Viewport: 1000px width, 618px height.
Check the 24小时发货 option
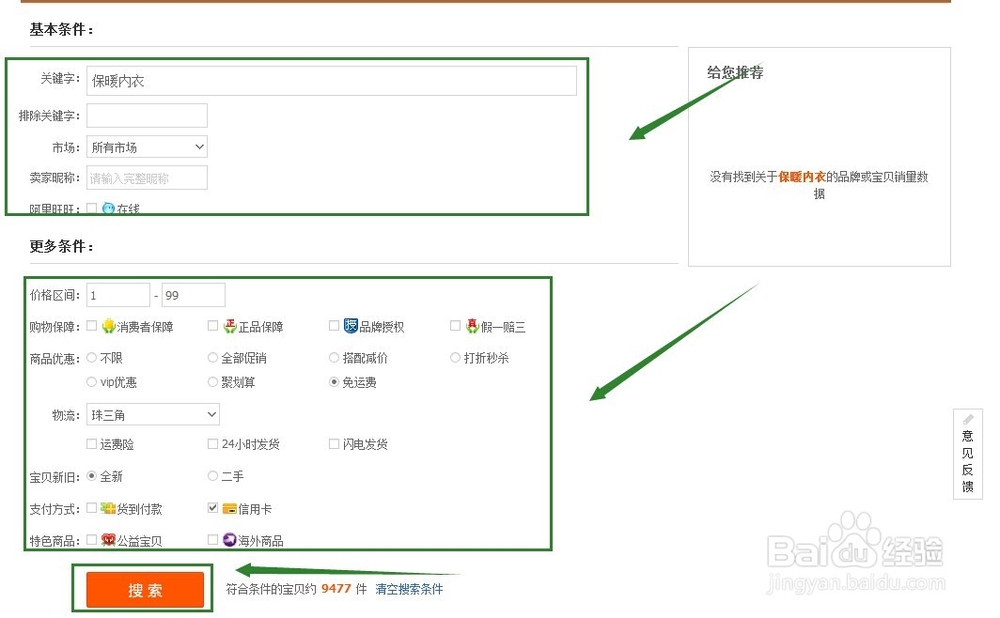point(213,444)
